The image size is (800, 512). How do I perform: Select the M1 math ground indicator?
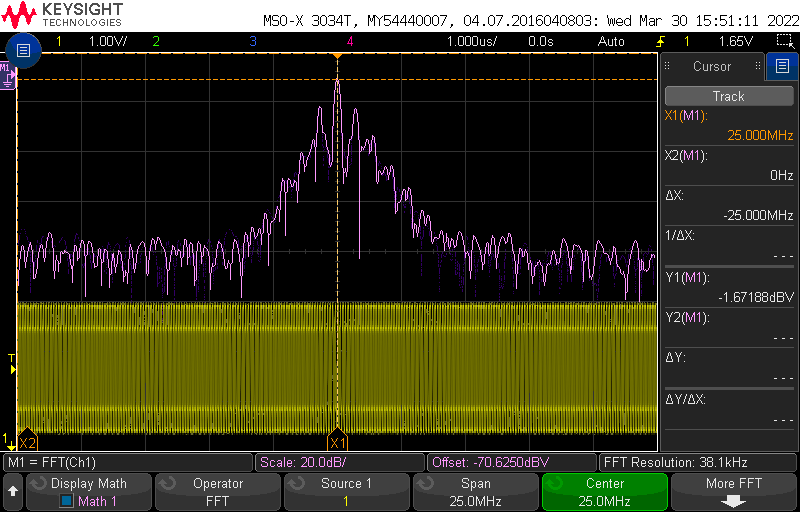pos(6,75)
